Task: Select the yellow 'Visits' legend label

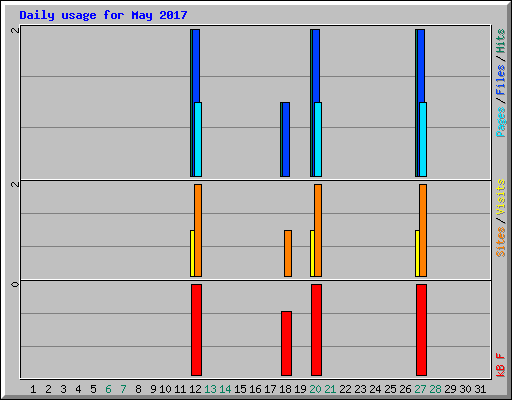Action: click(501, 197)
